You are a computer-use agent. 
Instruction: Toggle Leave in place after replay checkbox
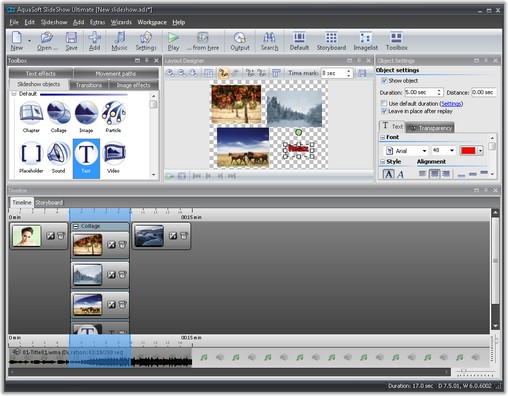point(384,111)
